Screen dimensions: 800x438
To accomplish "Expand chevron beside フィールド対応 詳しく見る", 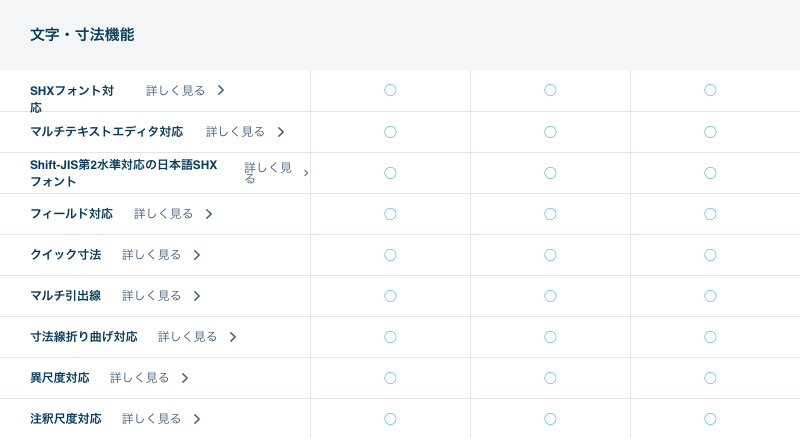I will point(209,214).
